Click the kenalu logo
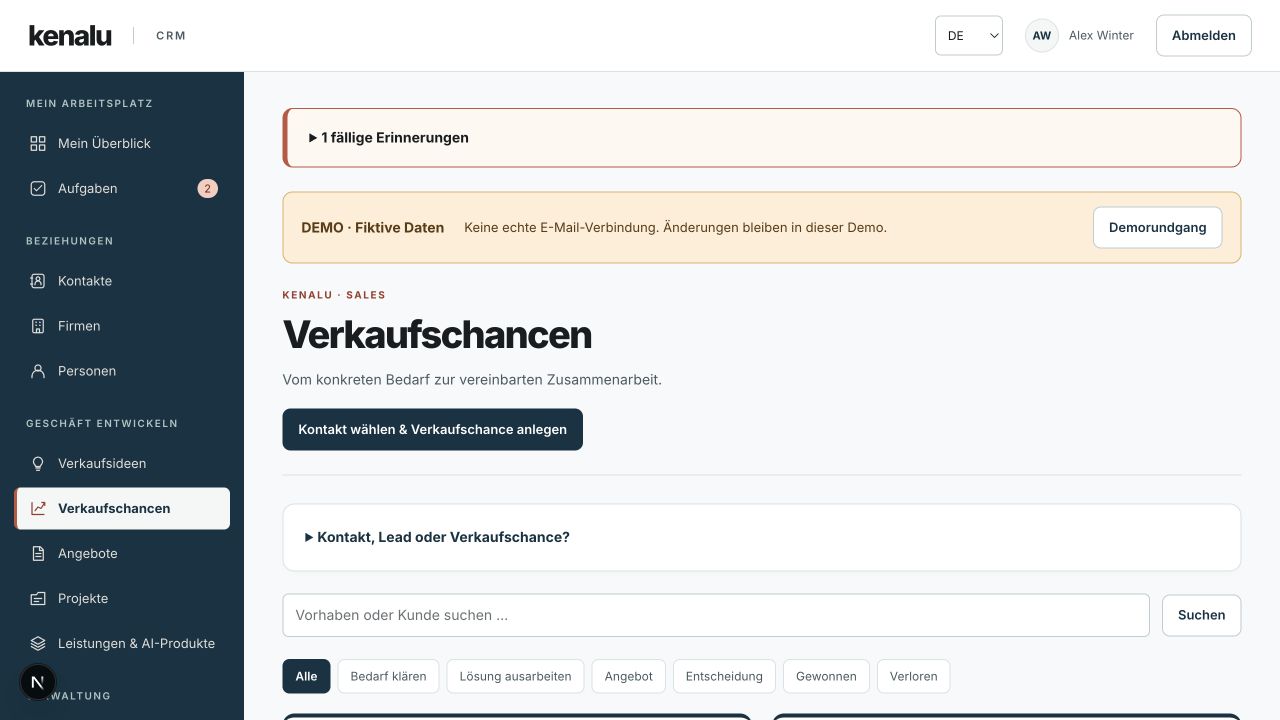The height and width of the screenshot is (720, 1280). [70, 35]
